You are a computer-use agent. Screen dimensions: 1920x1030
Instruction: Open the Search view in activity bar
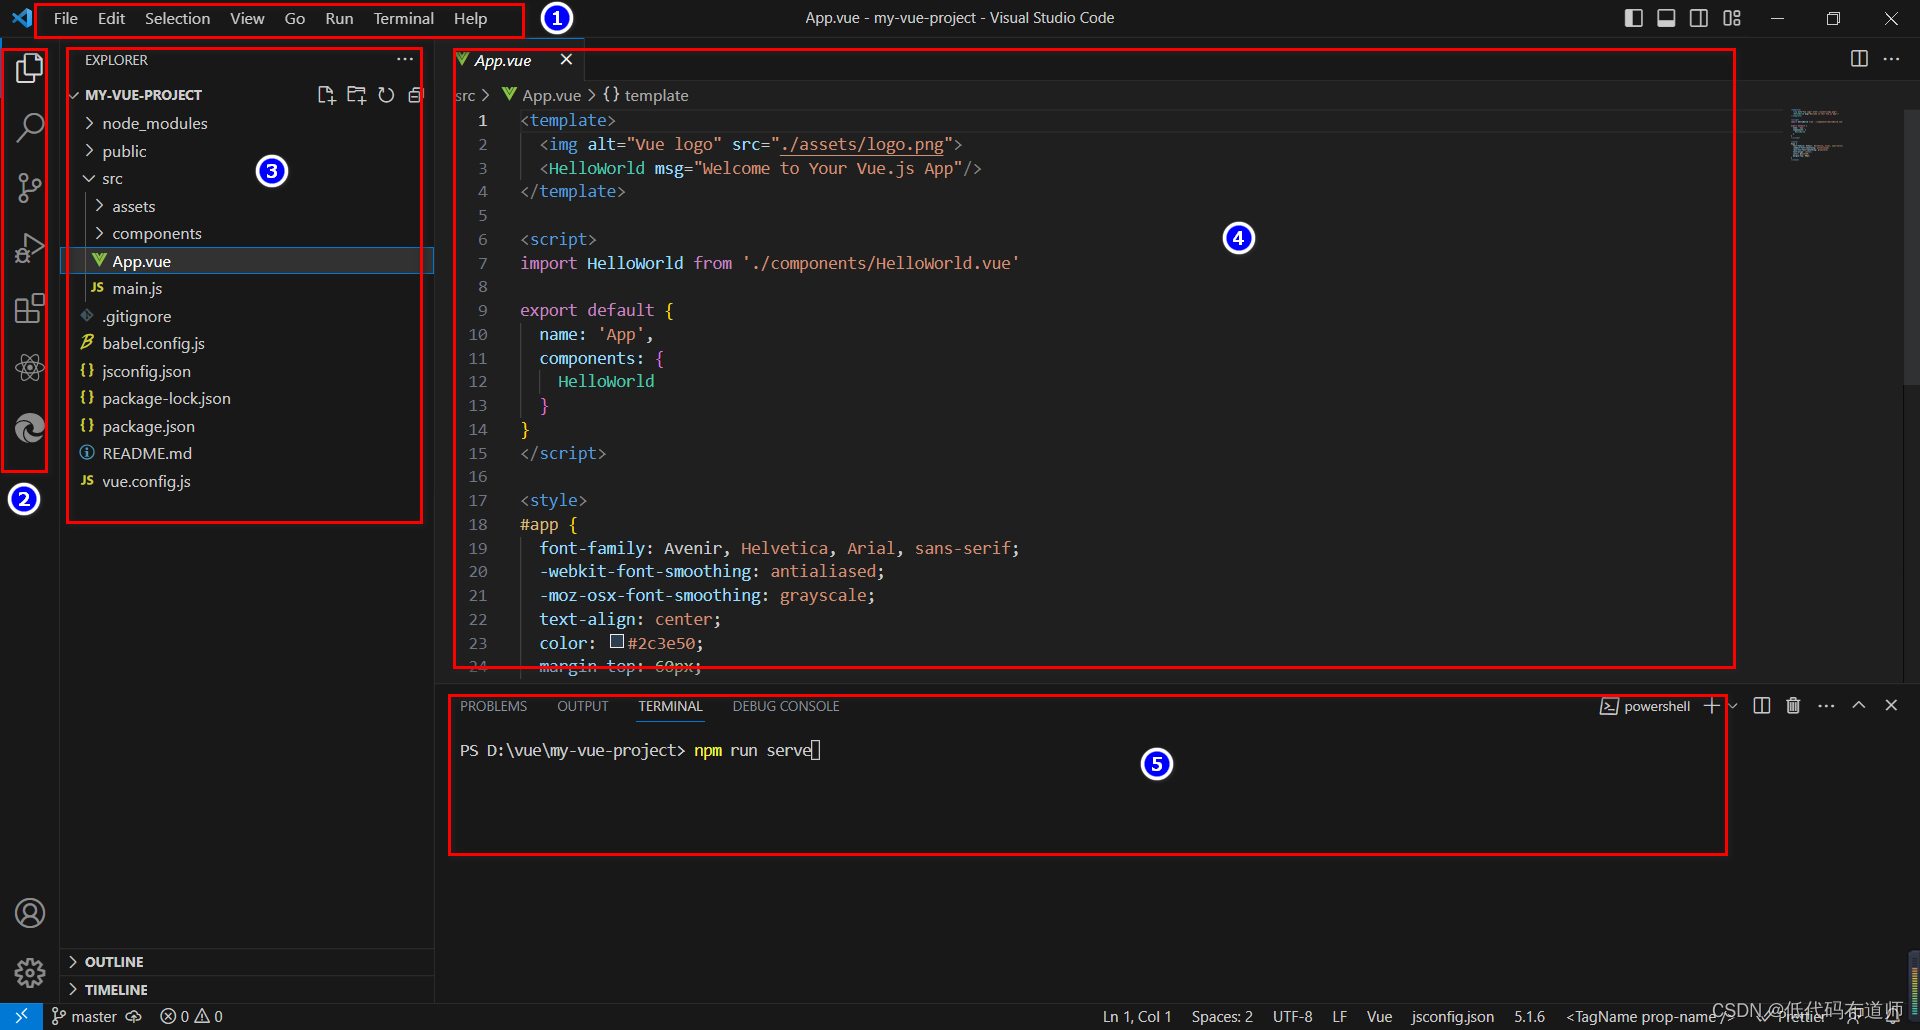coord(29,127)
